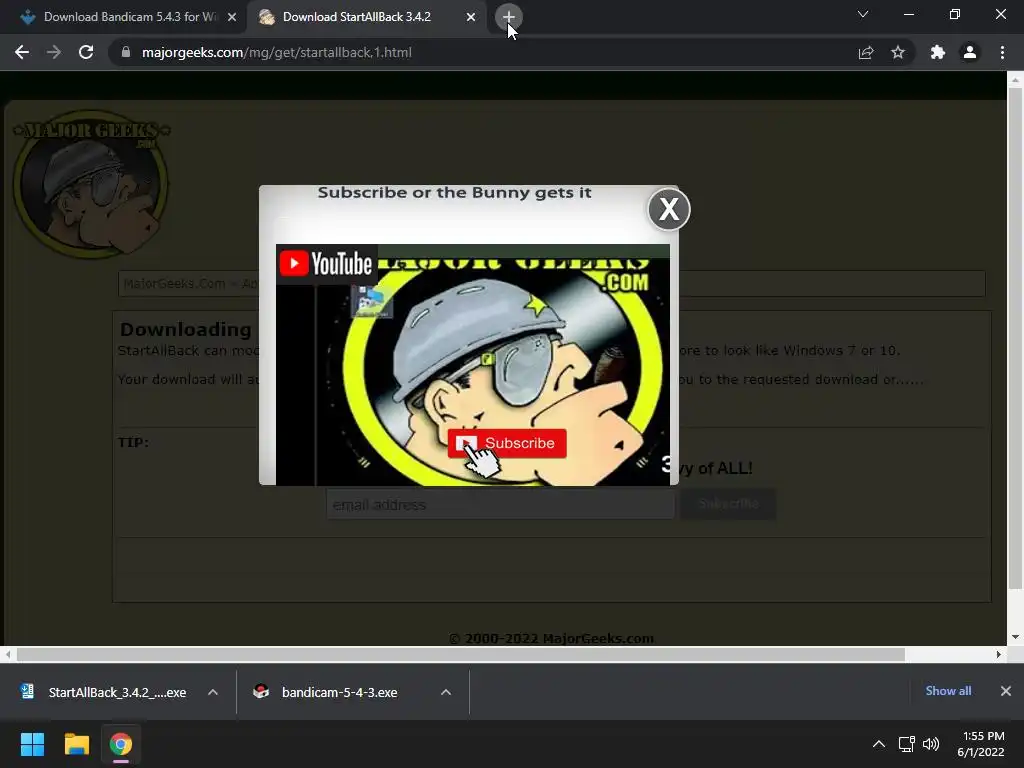Click the 'Downloading' heading text

(185, 329)
